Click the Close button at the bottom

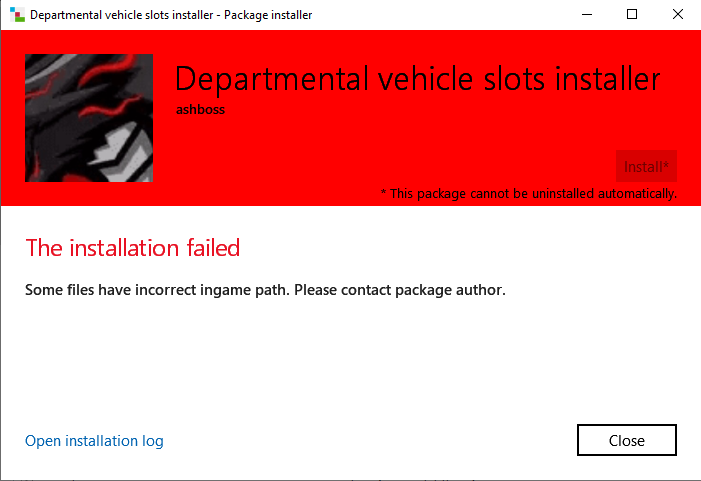tap(627, 440)
